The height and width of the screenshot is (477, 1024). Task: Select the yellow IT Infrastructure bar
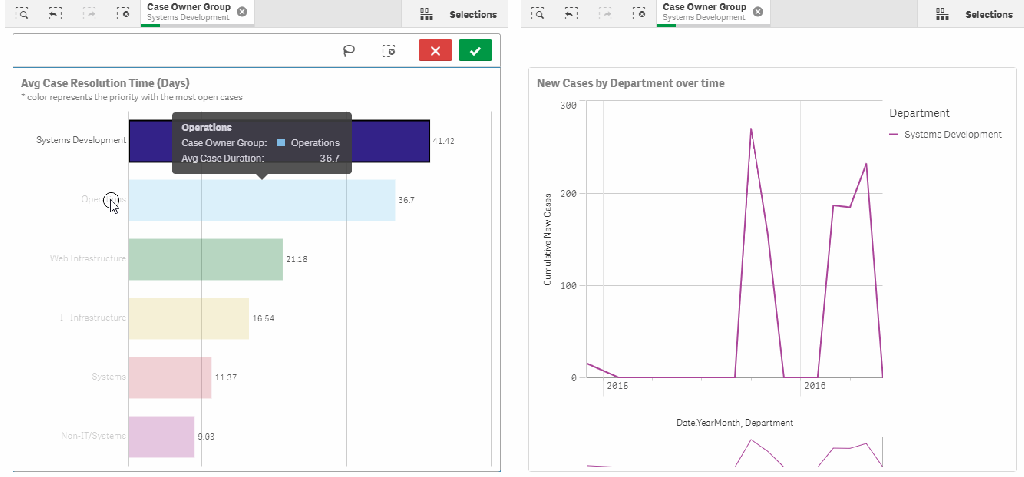click(x=189, y=318)
